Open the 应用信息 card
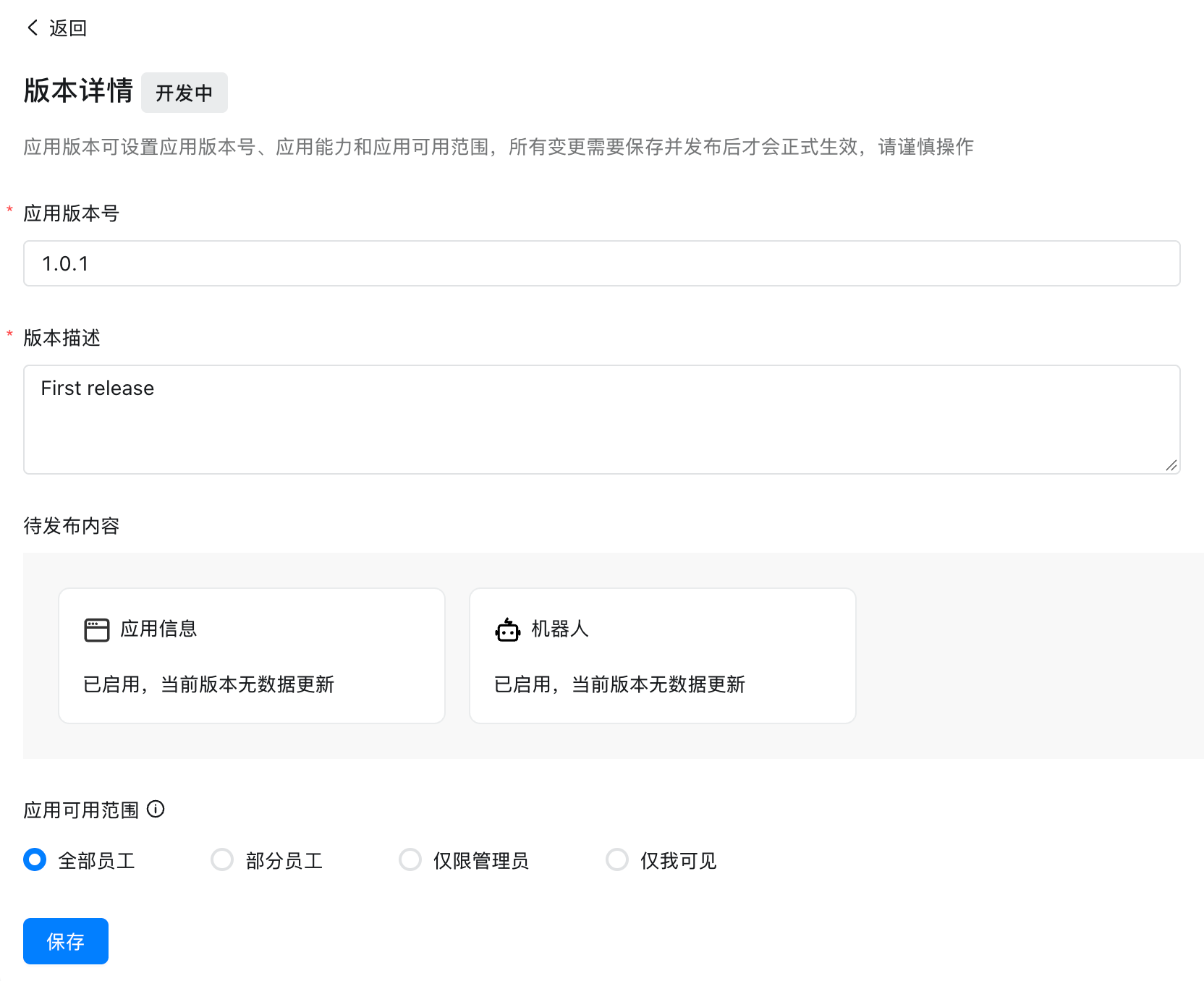This screenshot has height=981, width=1204. point(252,655)
